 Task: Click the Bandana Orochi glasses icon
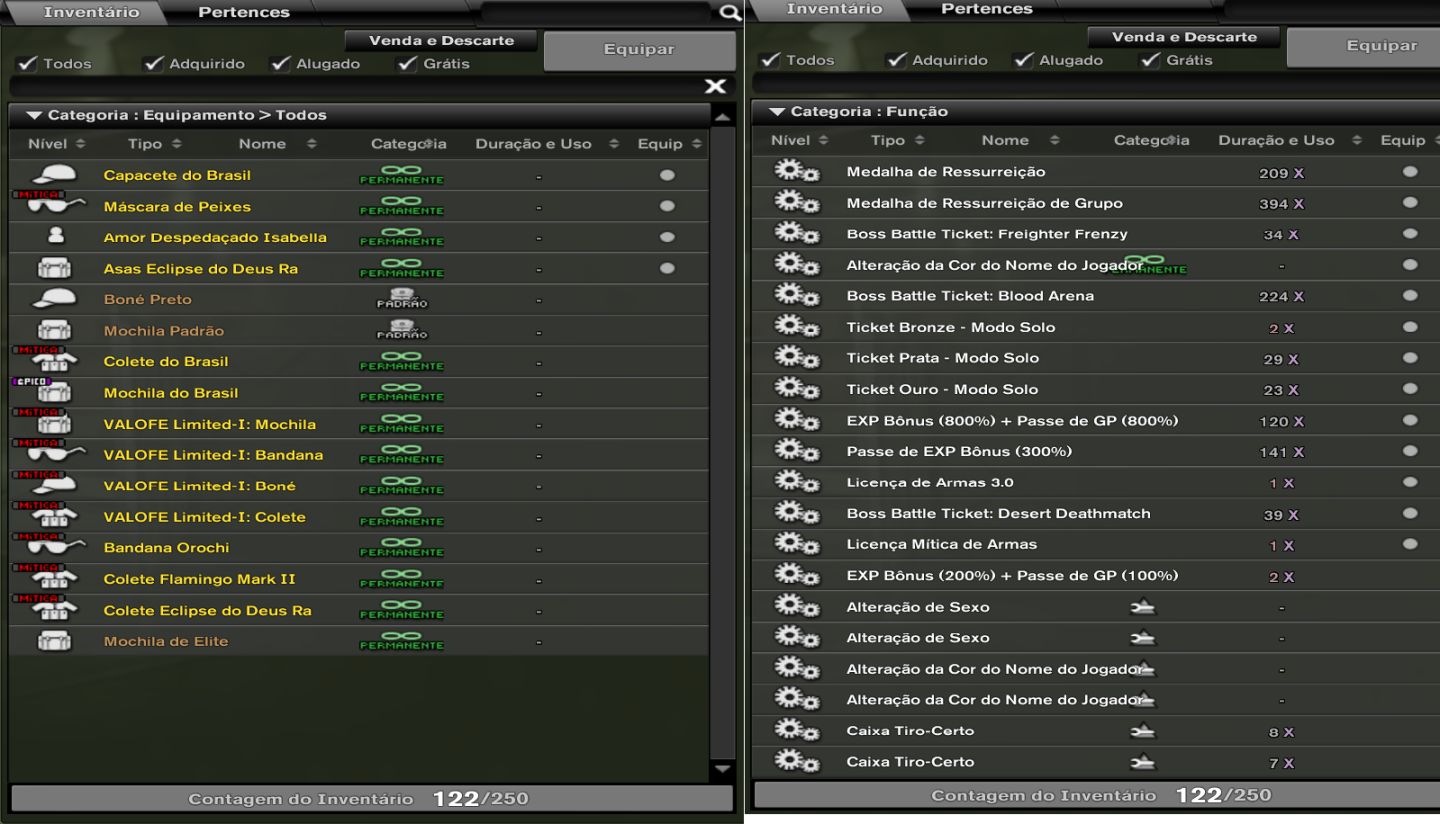point(54,547)
